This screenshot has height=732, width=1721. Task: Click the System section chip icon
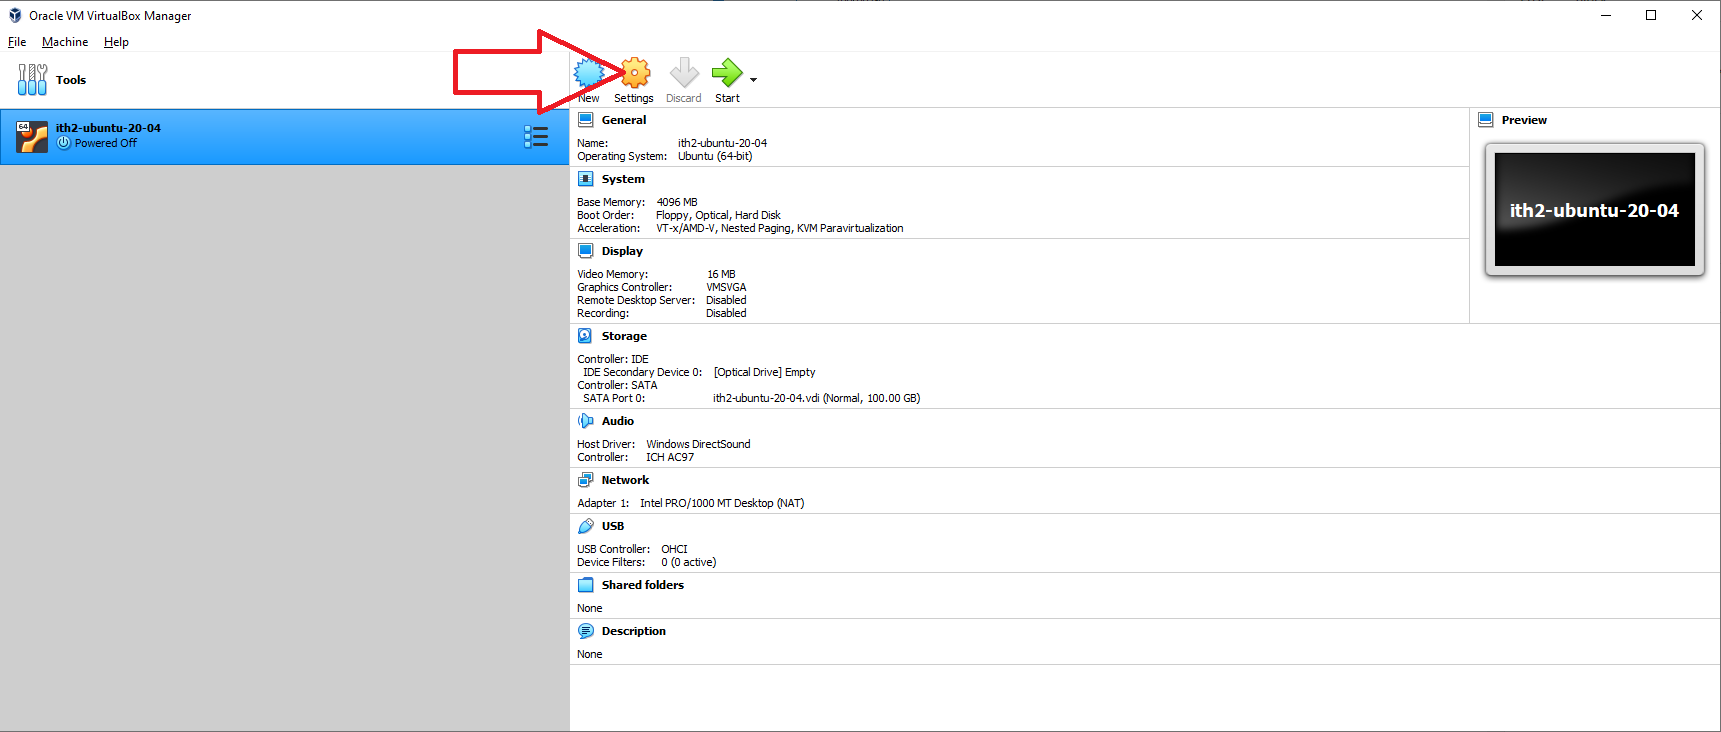(586, 179)
